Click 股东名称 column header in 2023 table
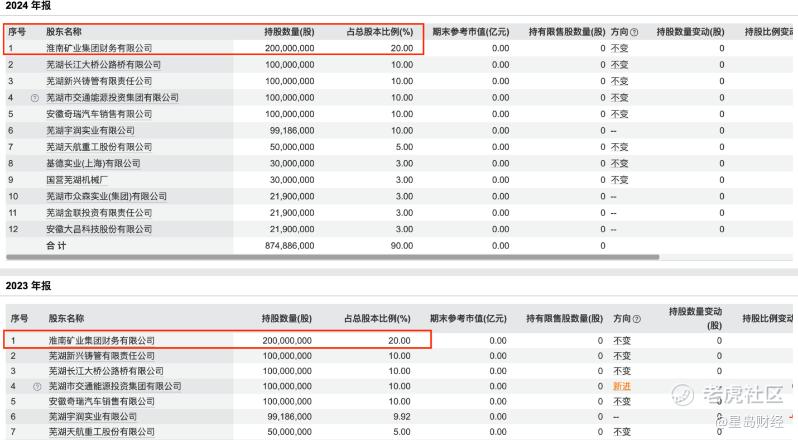The image size is (798, 440). (x=66, y=318)
